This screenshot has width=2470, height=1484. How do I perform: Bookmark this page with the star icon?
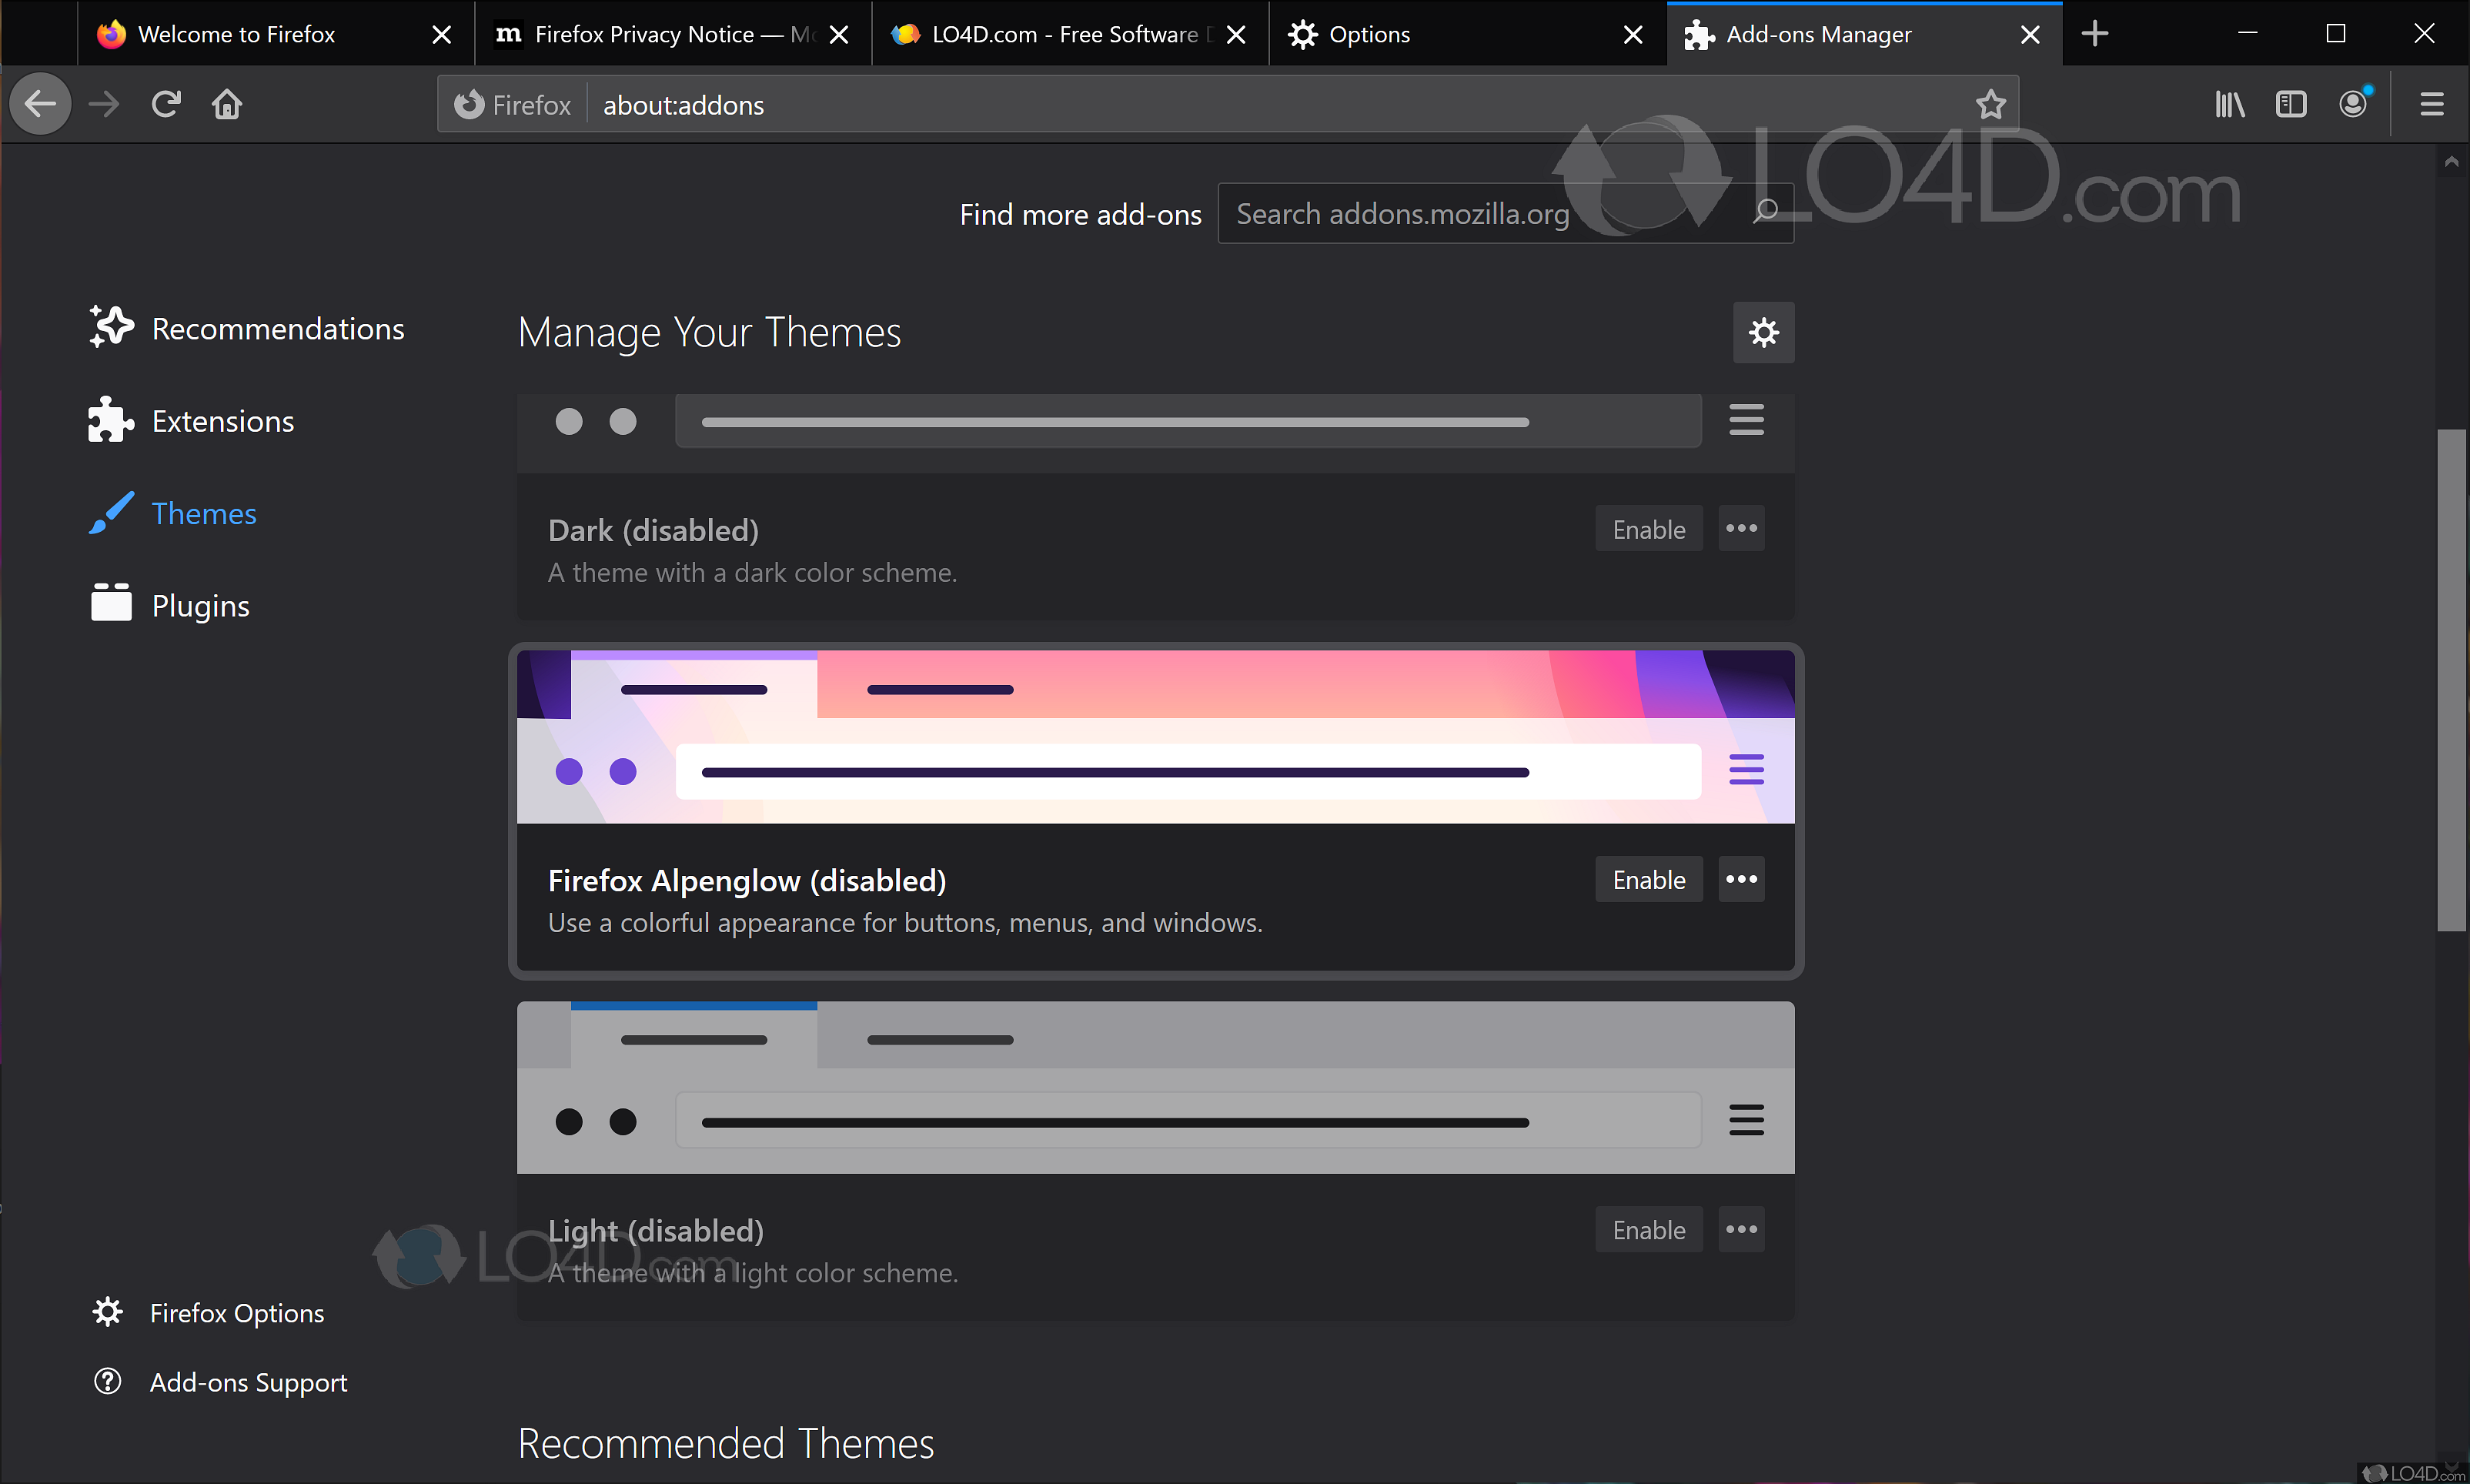click(1991, 104)
